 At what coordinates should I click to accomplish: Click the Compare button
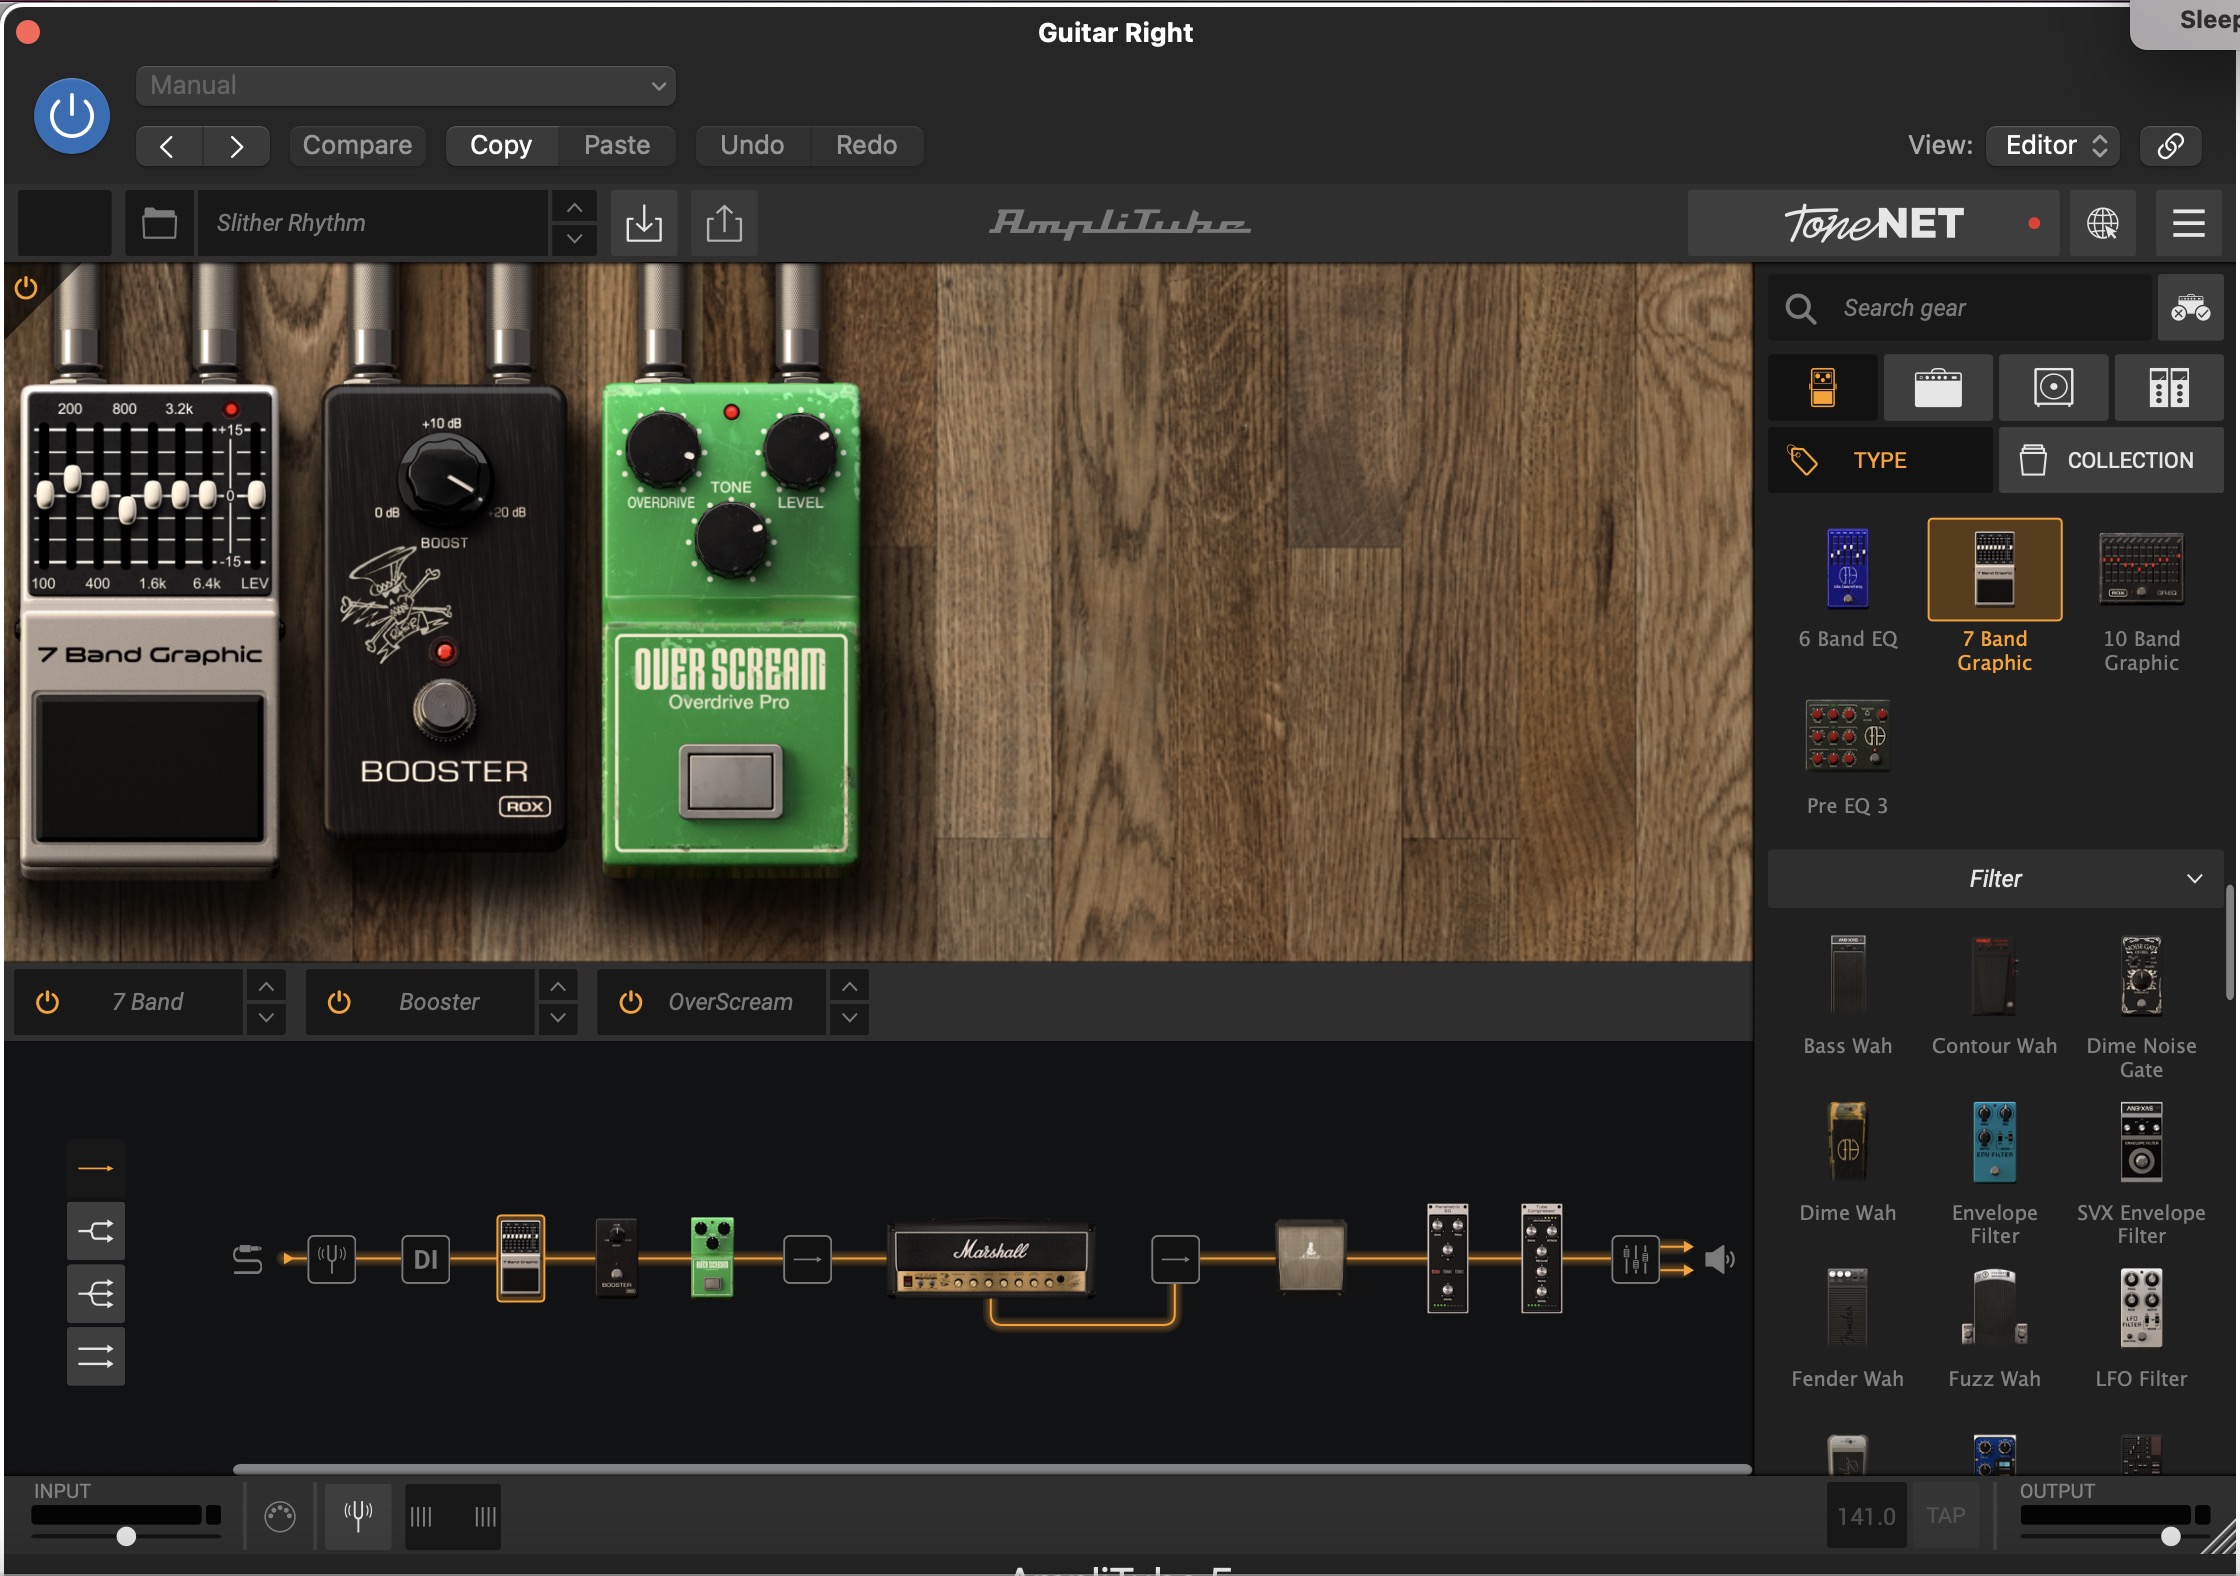(357, 145)
